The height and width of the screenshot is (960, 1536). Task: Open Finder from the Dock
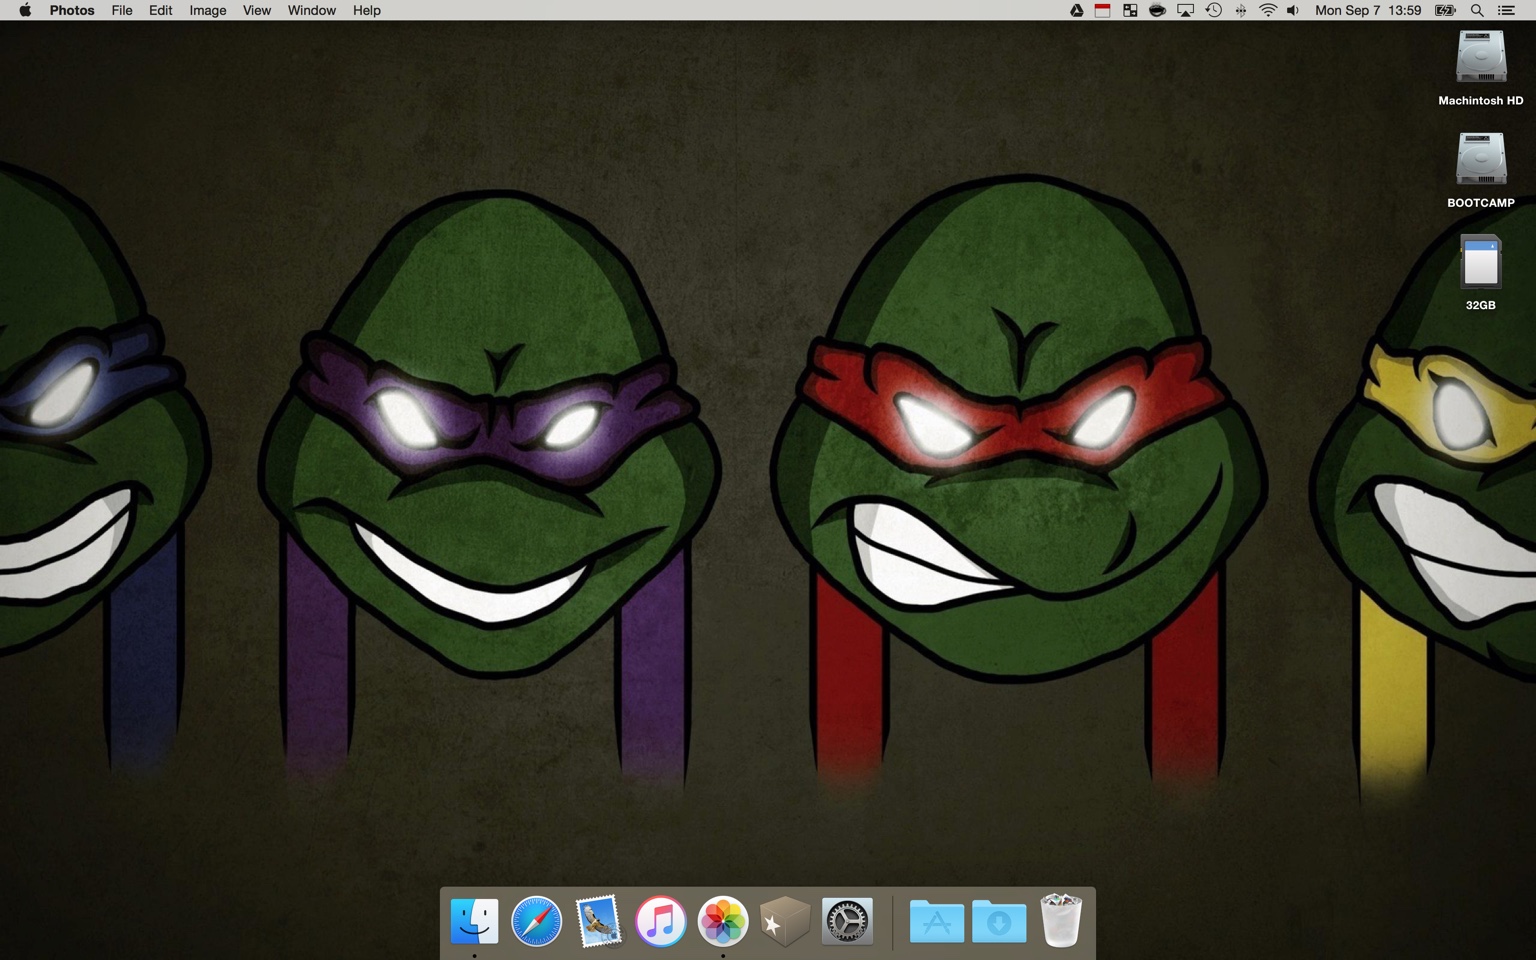tap(474, 921)
